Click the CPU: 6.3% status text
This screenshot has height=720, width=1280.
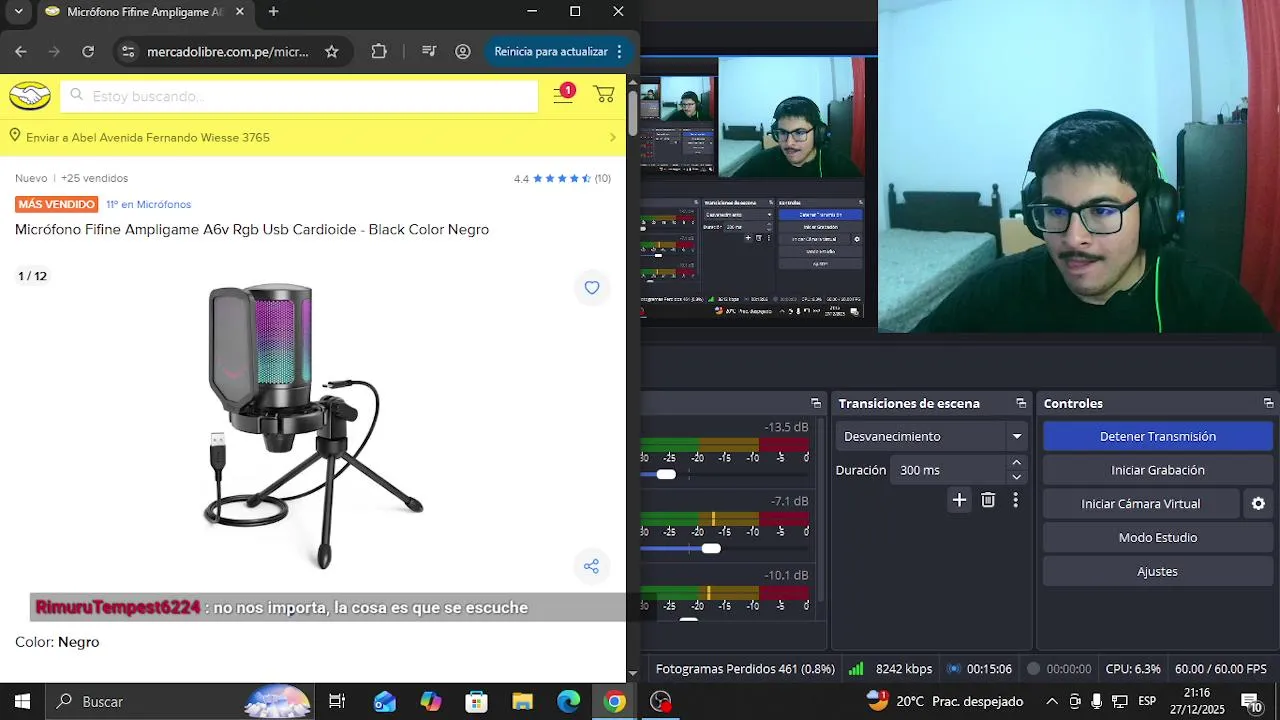click(1133, 669)
